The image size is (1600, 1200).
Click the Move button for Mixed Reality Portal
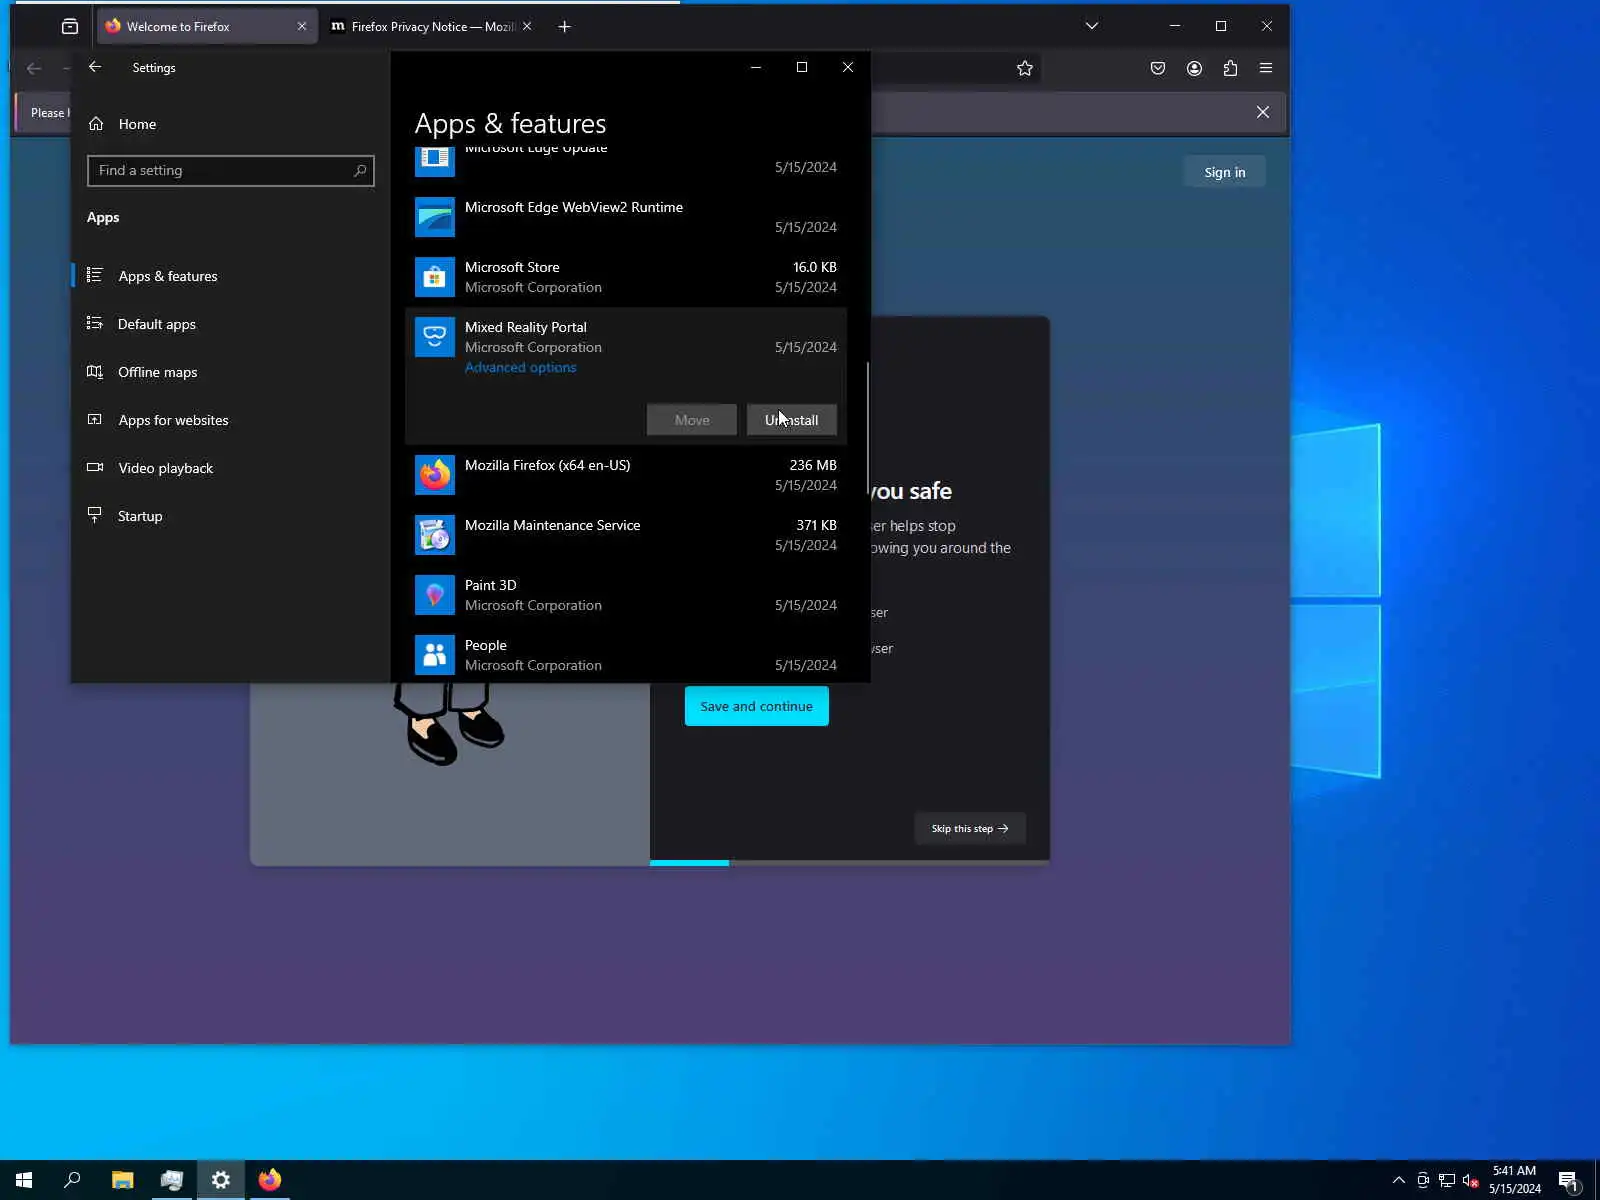pos(692,420)
